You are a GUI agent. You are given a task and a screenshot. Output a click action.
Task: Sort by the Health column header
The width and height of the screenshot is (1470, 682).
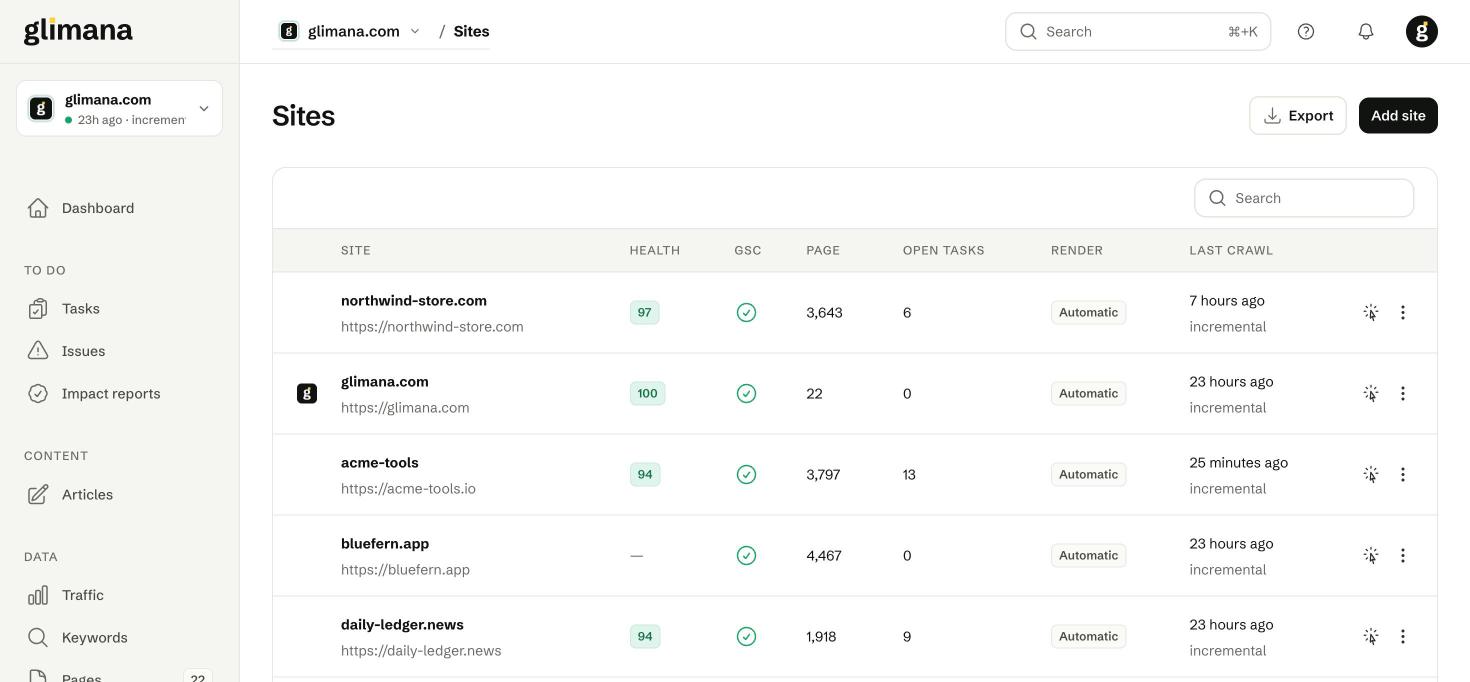pyautogui.click(x=655, y=250)
